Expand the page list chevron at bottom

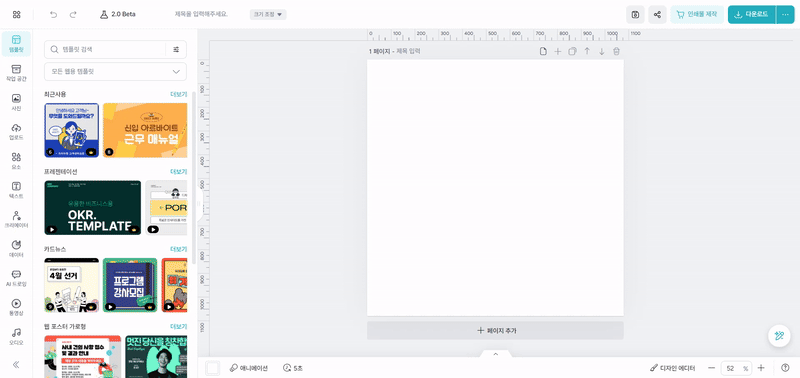(x=495, y=354)
